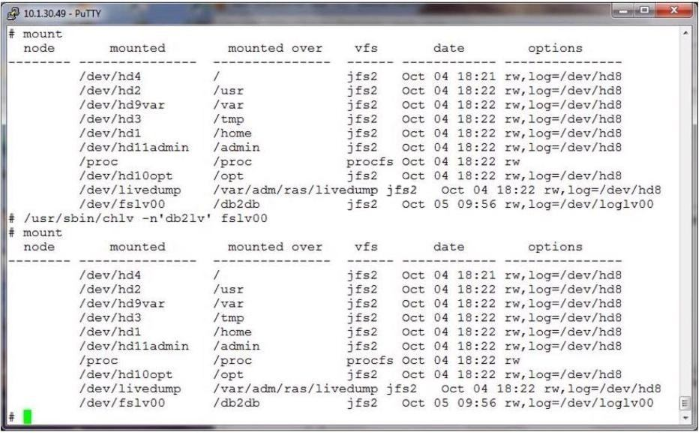The image size is (699, 433).
Task: Click the title bar text 10.1.30.49 - PuTTY
Action: [62, 13]
